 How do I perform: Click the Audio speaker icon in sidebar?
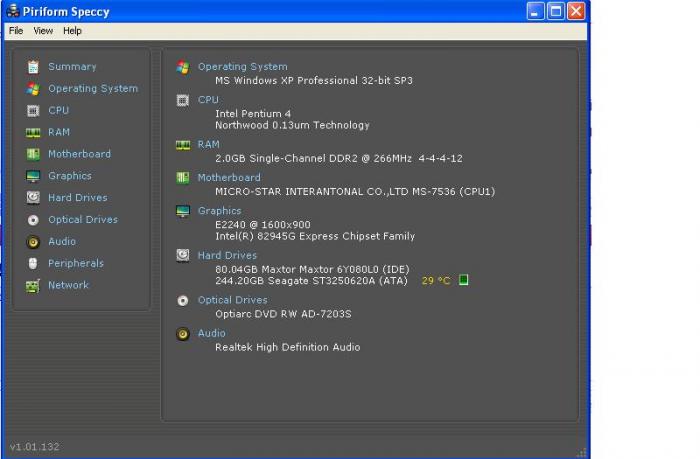[33, 242]
